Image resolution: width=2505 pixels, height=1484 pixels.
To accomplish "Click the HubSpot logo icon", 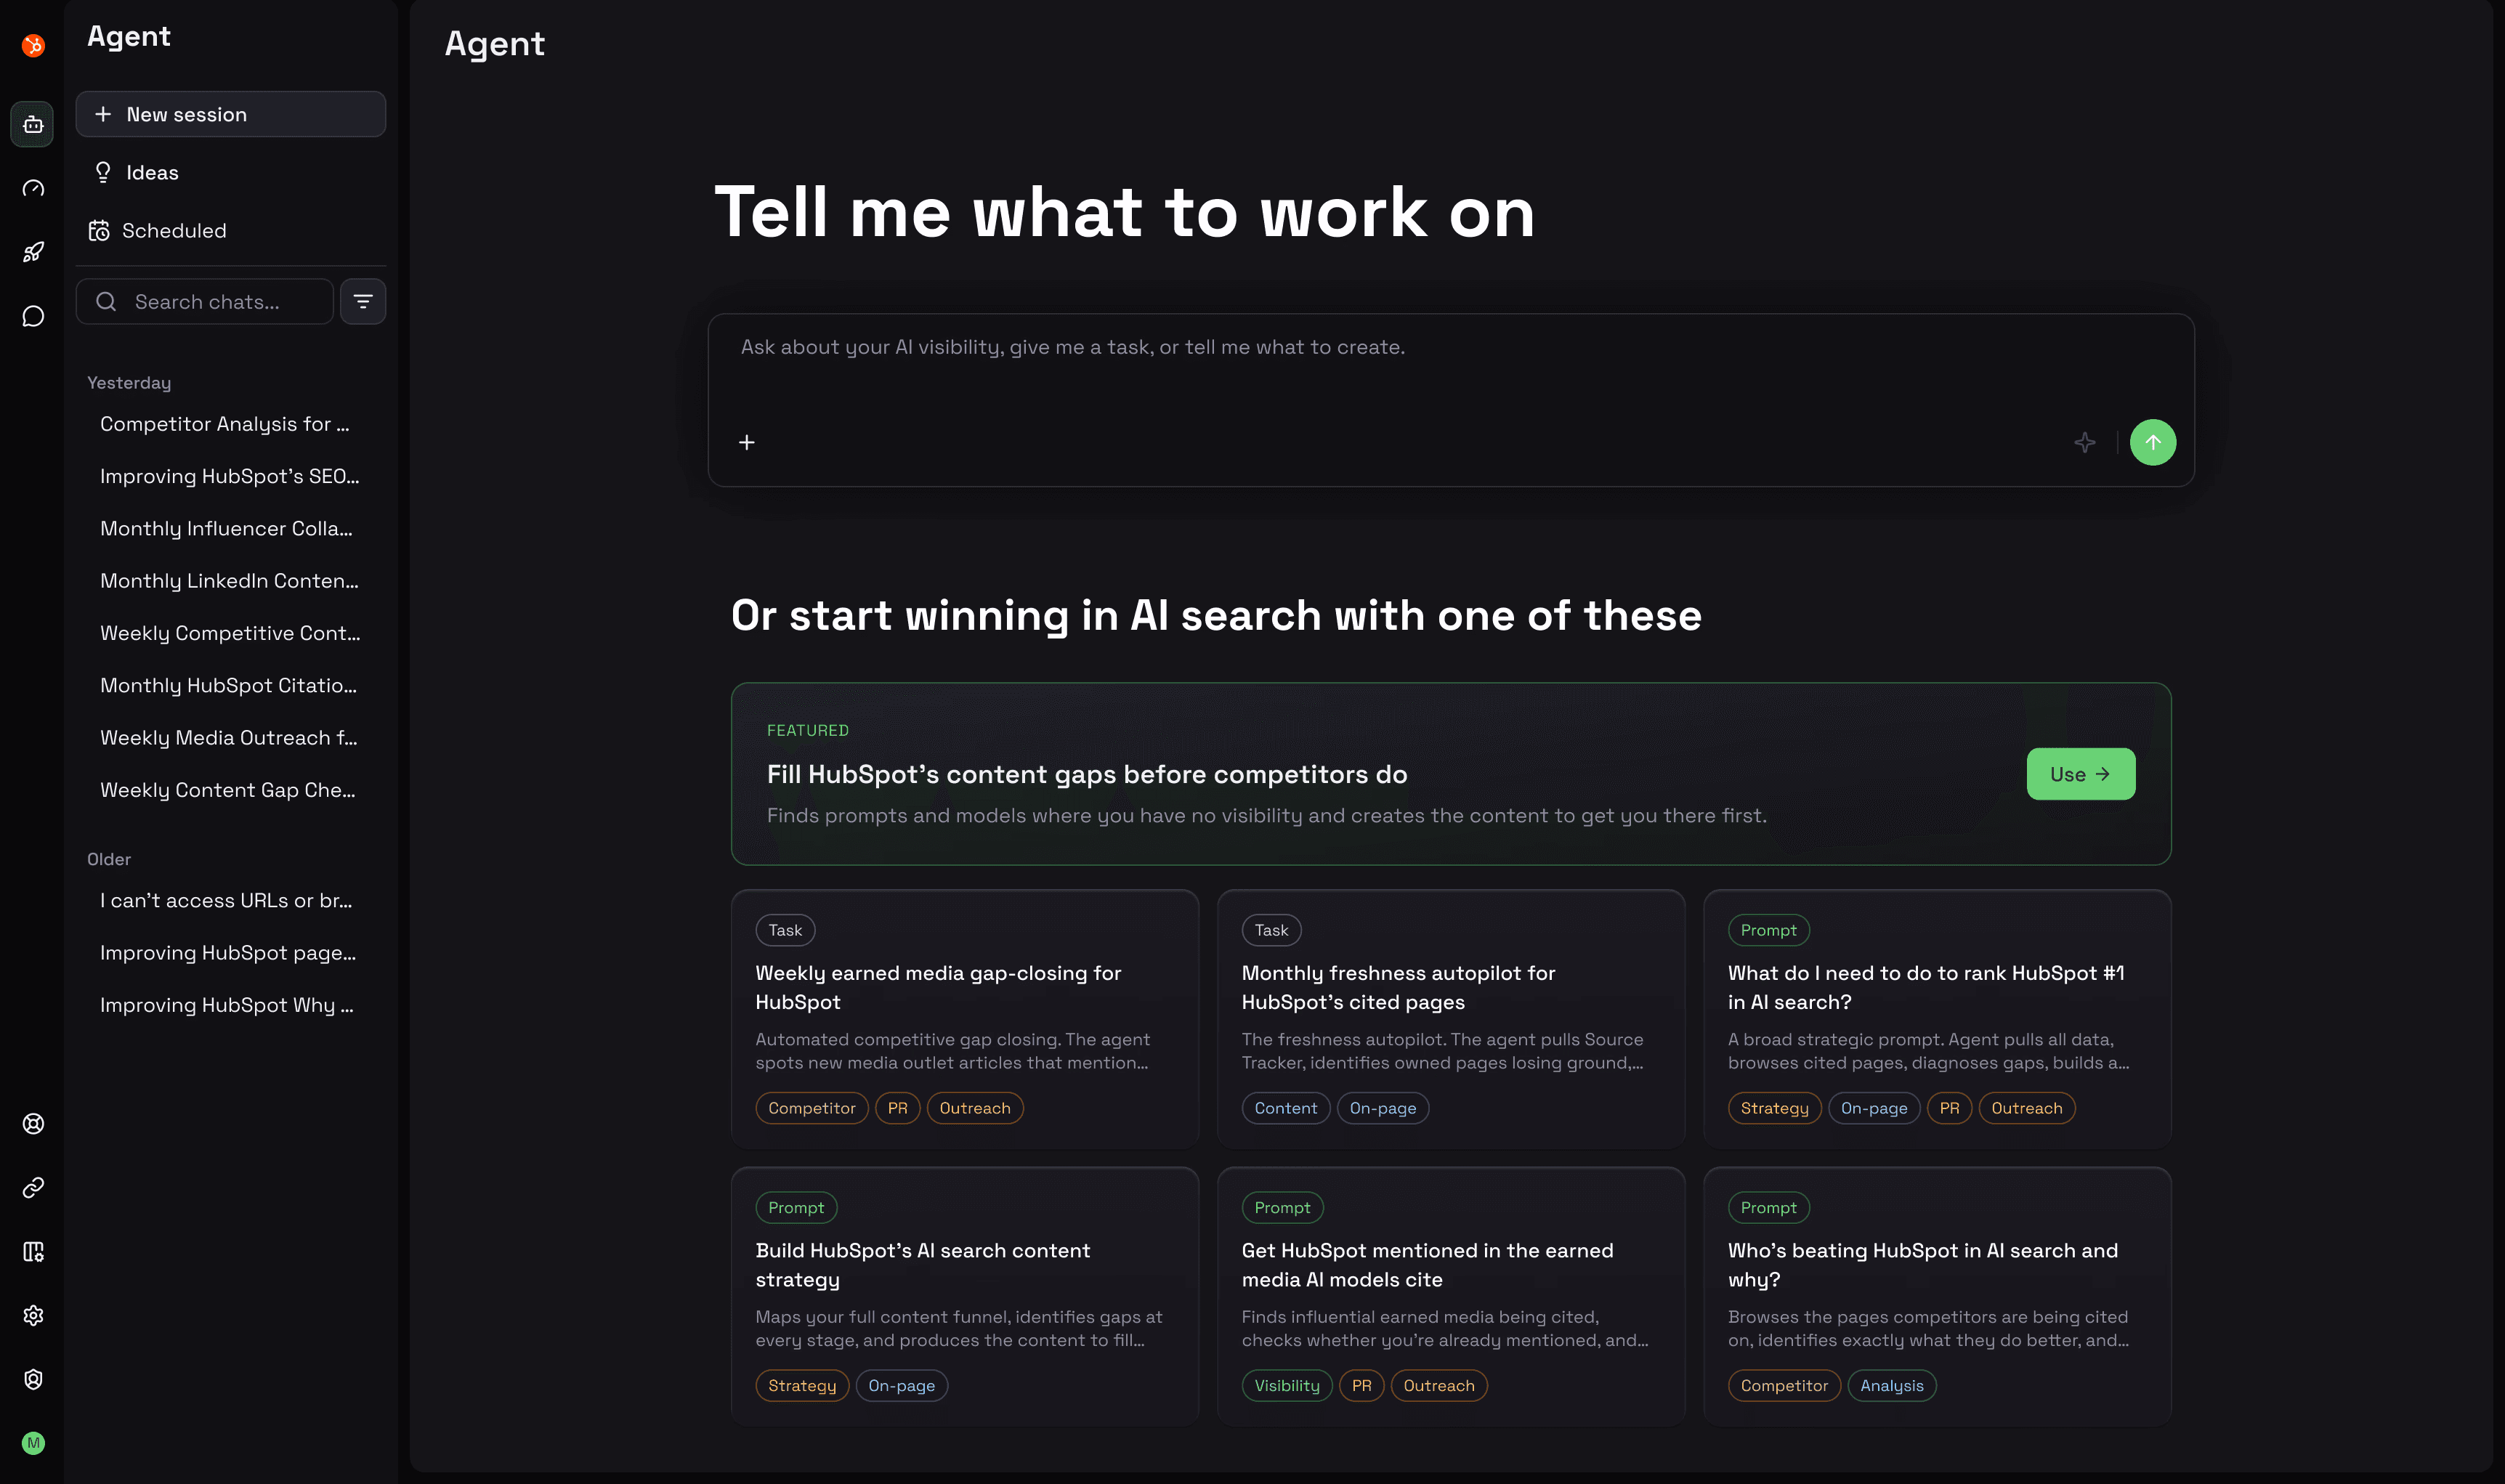I will pos(33,45).
